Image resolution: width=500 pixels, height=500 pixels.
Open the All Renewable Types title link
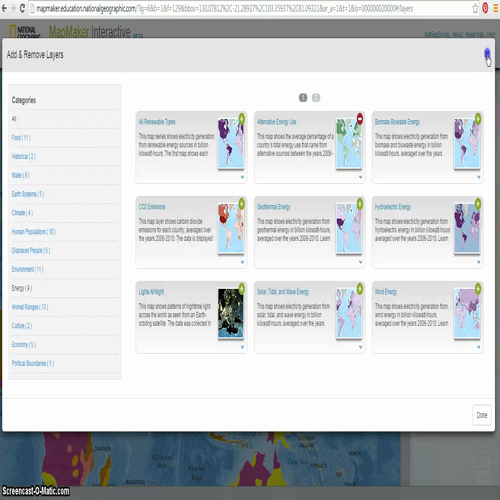[157, 122]
